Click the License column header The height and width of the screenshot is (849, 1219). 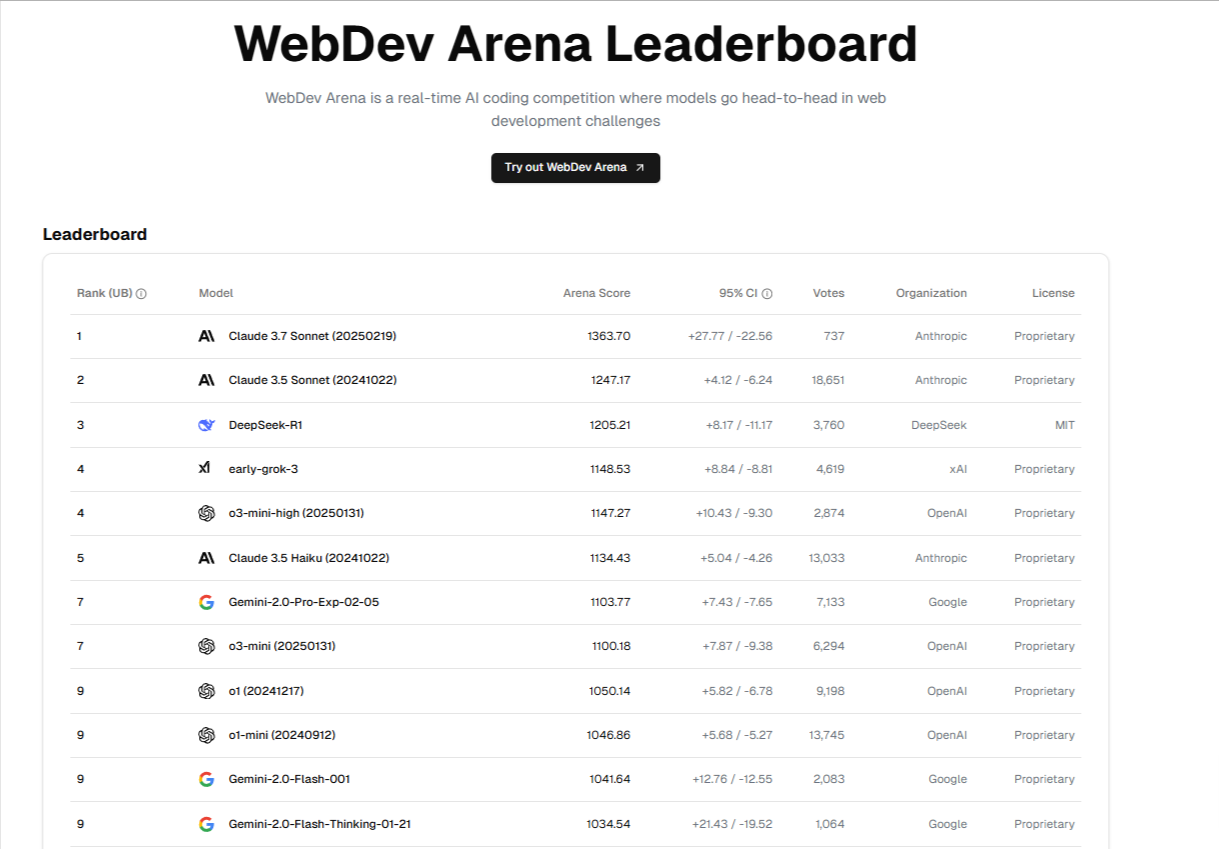coord(1053,294)
